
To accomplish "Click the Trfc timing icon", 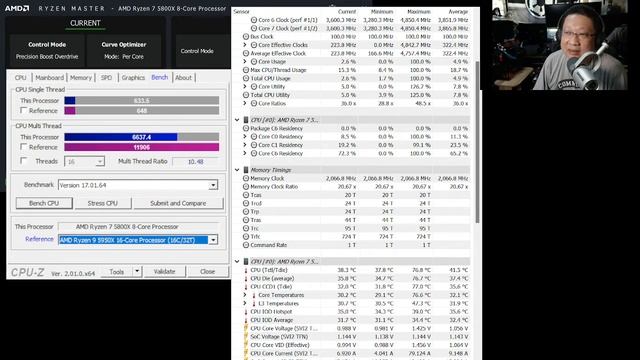I will tap(246, 237).
